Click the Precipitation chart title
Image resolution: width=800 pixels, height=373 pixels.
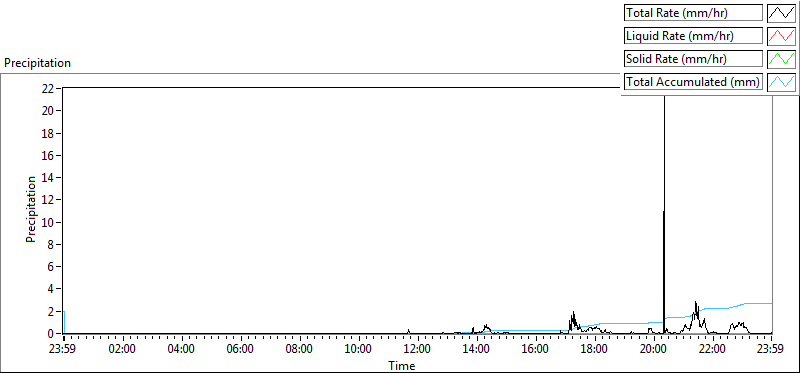pos(37,63)
